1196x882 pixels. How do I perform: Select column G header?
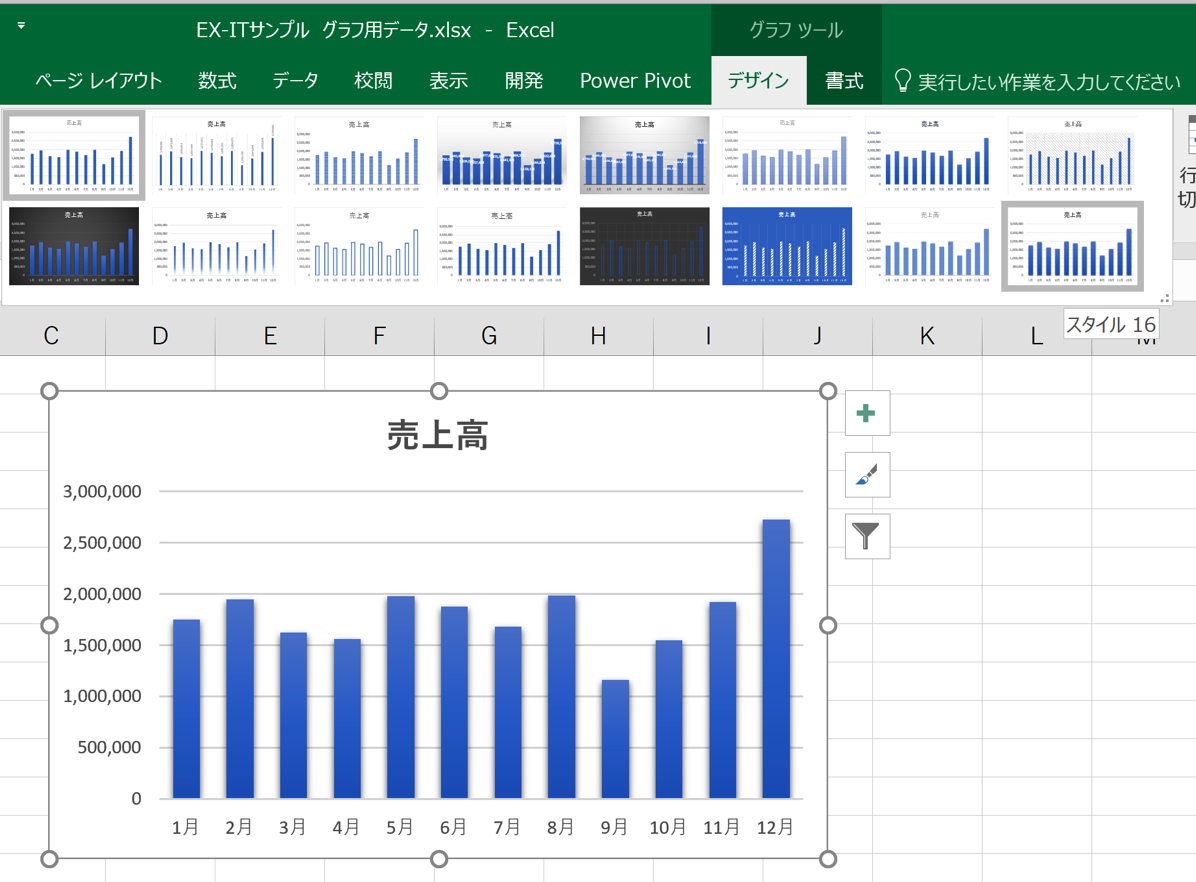(489, 336)
